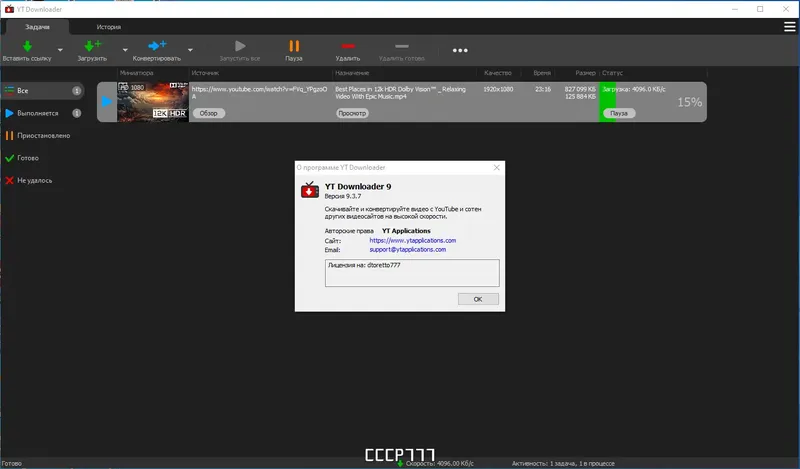800x469 pixels.
Task: Click the green download progress bar
Action: [608, 102]
